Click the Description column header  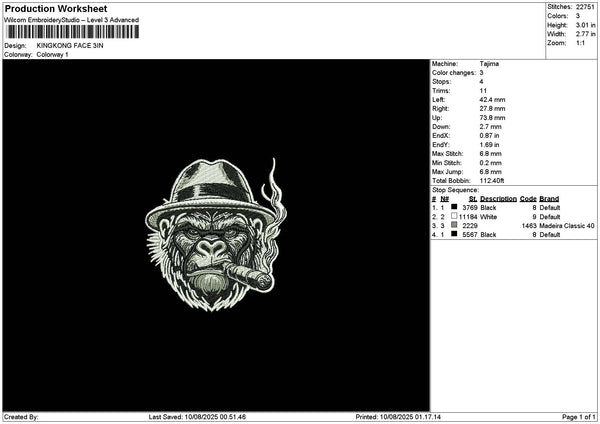(x=498, y=199)
